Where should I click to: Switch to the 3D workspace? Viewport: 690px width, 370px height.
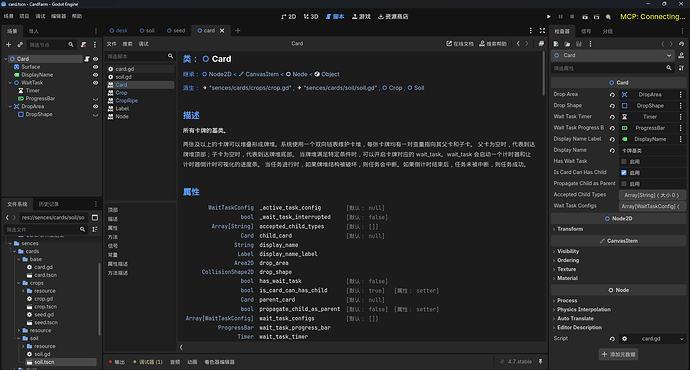coord(311,17)
